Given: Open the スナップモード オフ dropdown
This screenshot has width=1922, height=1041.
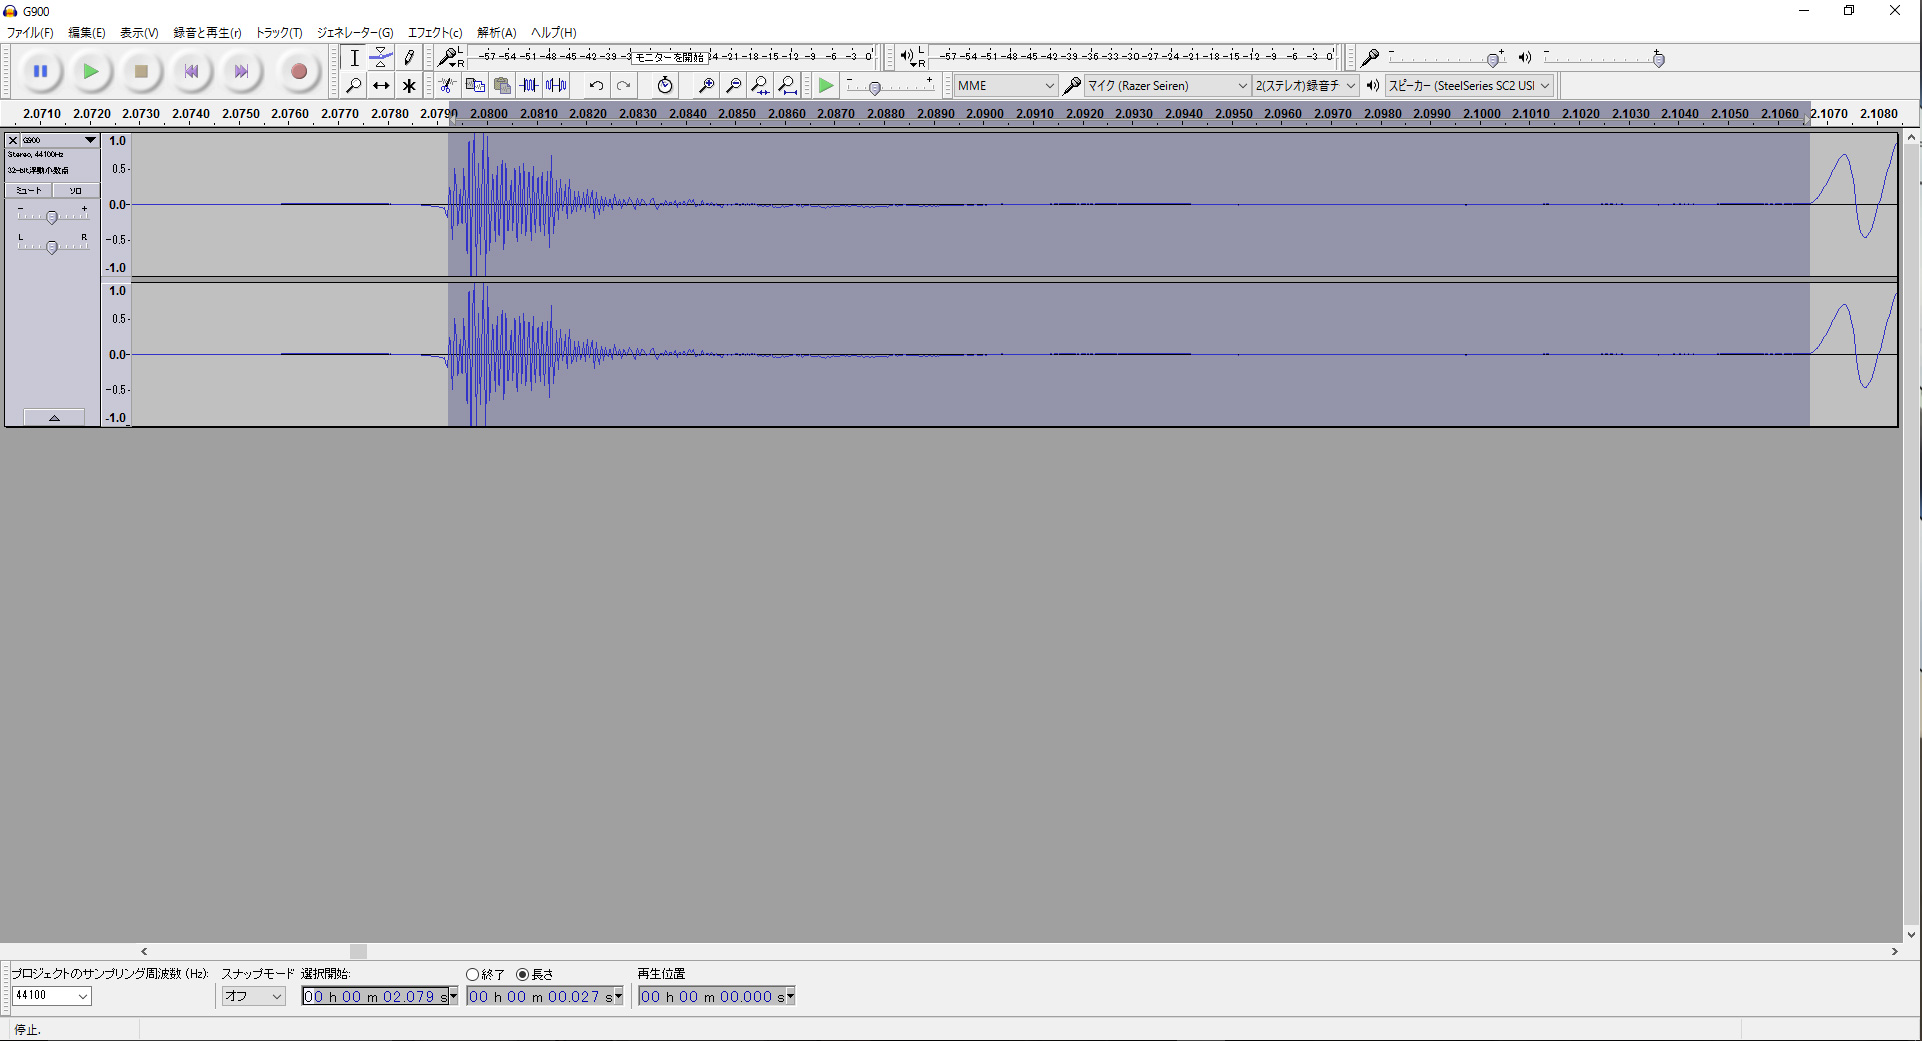Looking at the screenshot, I should tap(254, 996).
